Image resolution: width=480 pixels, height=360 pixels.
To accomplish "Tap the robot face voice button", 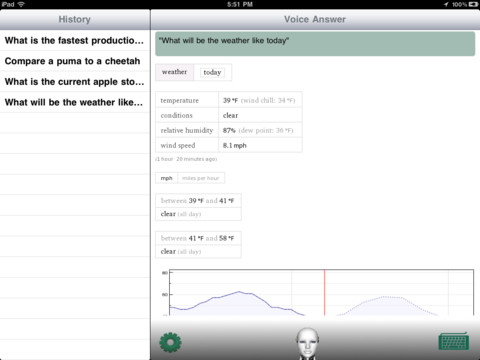I will (307, 343).
